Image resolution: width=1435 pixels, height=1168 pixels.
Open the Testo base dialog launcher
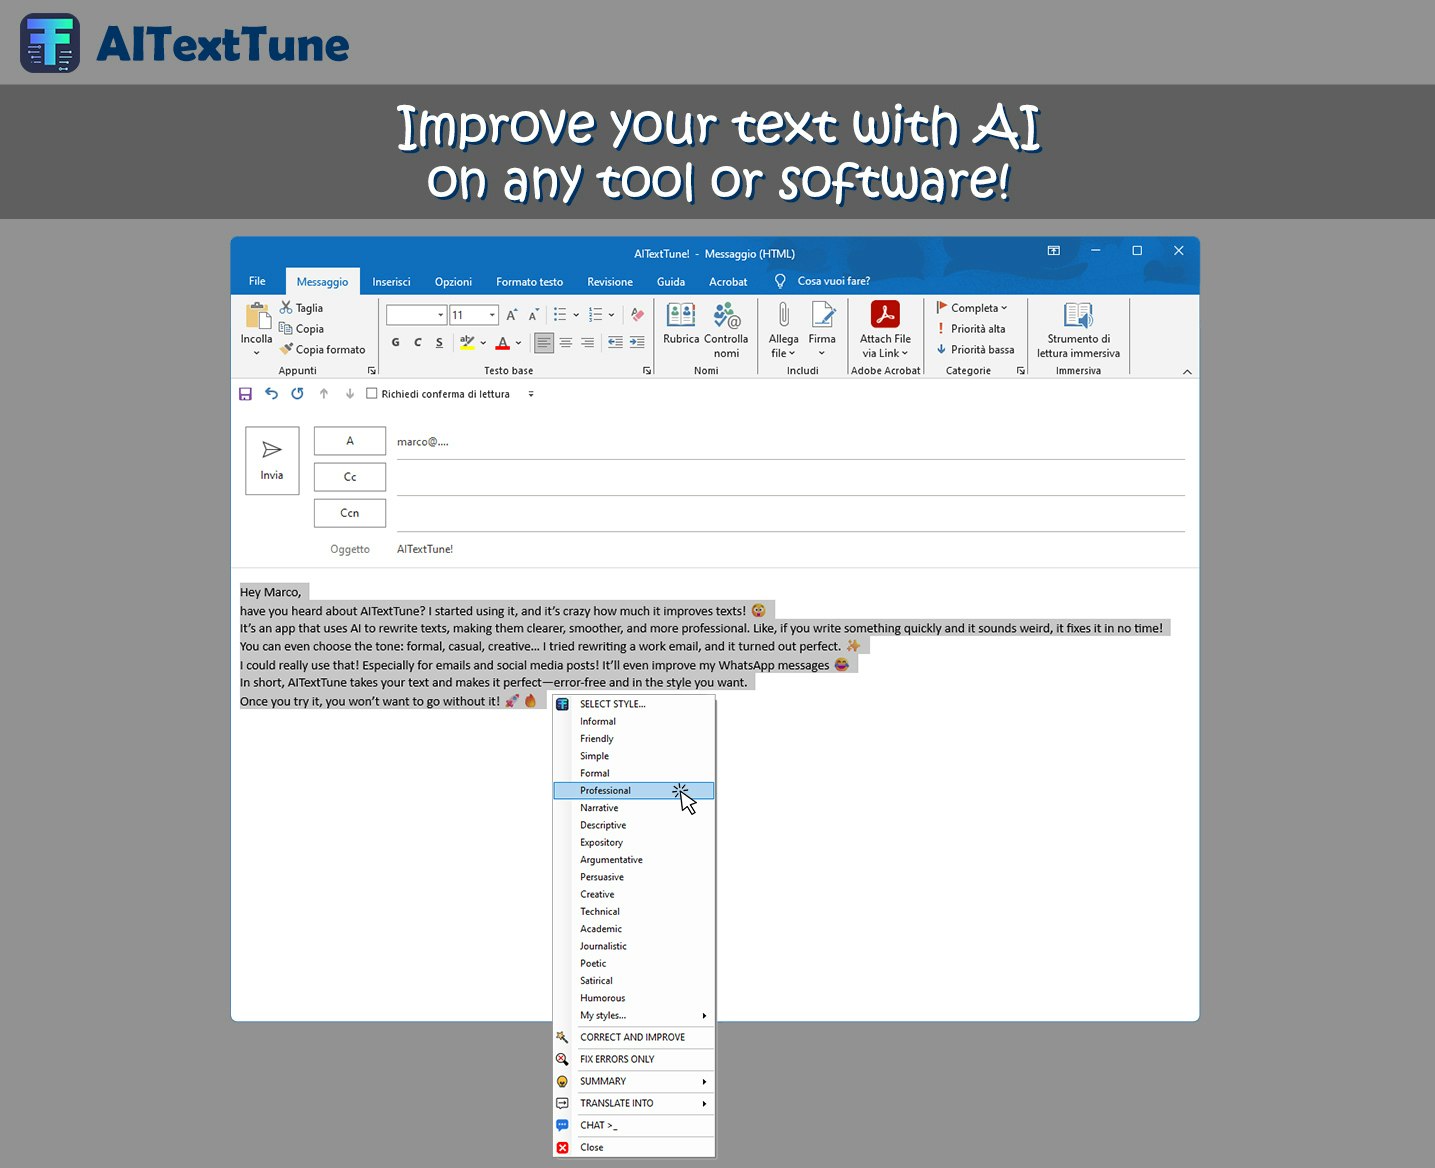tap(647, 371)
